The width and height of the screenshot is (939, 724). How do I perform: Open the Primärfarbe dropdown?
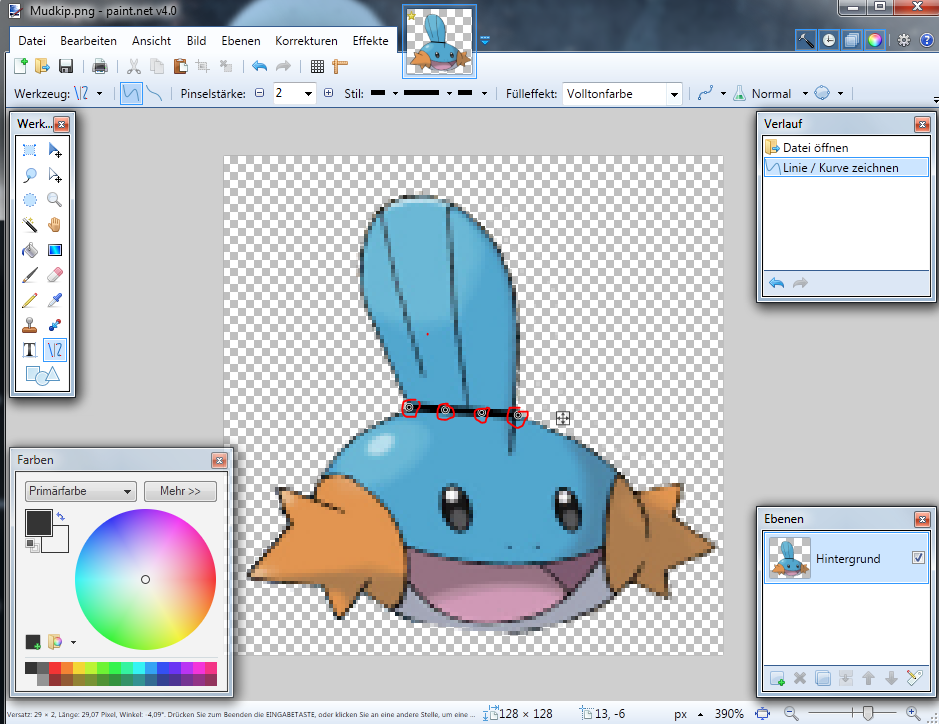[80, 491]
